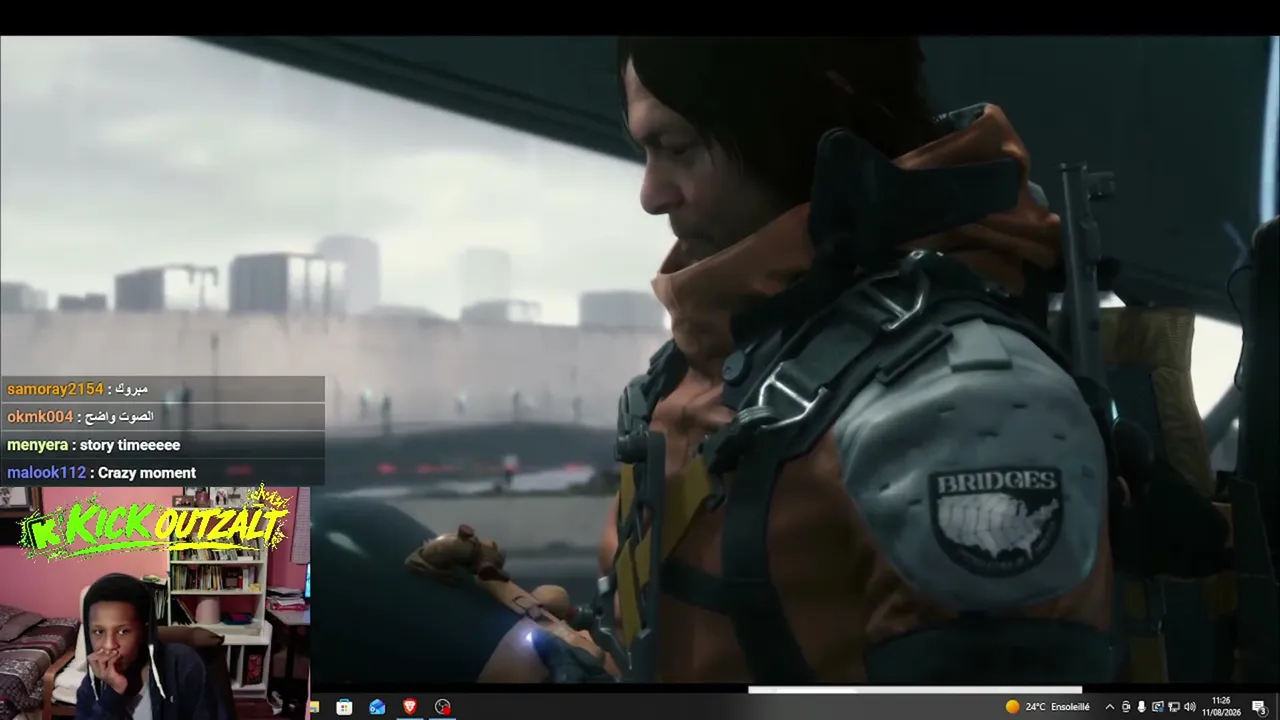Image resolution: width=1280 pixels, height=720 pixels.
Task: Open the Outlook mail app in taskbar
Action: tap(377, 707)
